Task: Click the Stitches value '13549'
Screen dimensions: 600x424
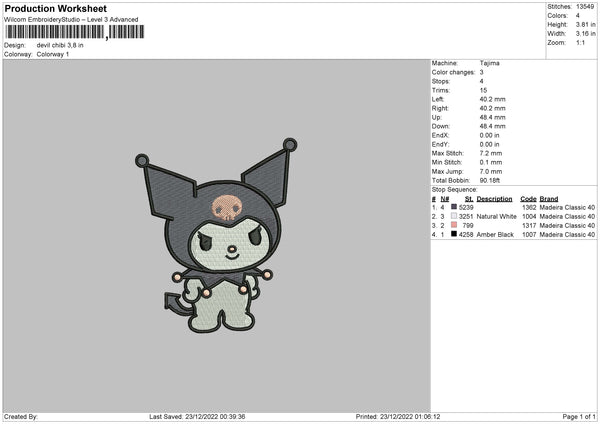Action: coord(585,7)
